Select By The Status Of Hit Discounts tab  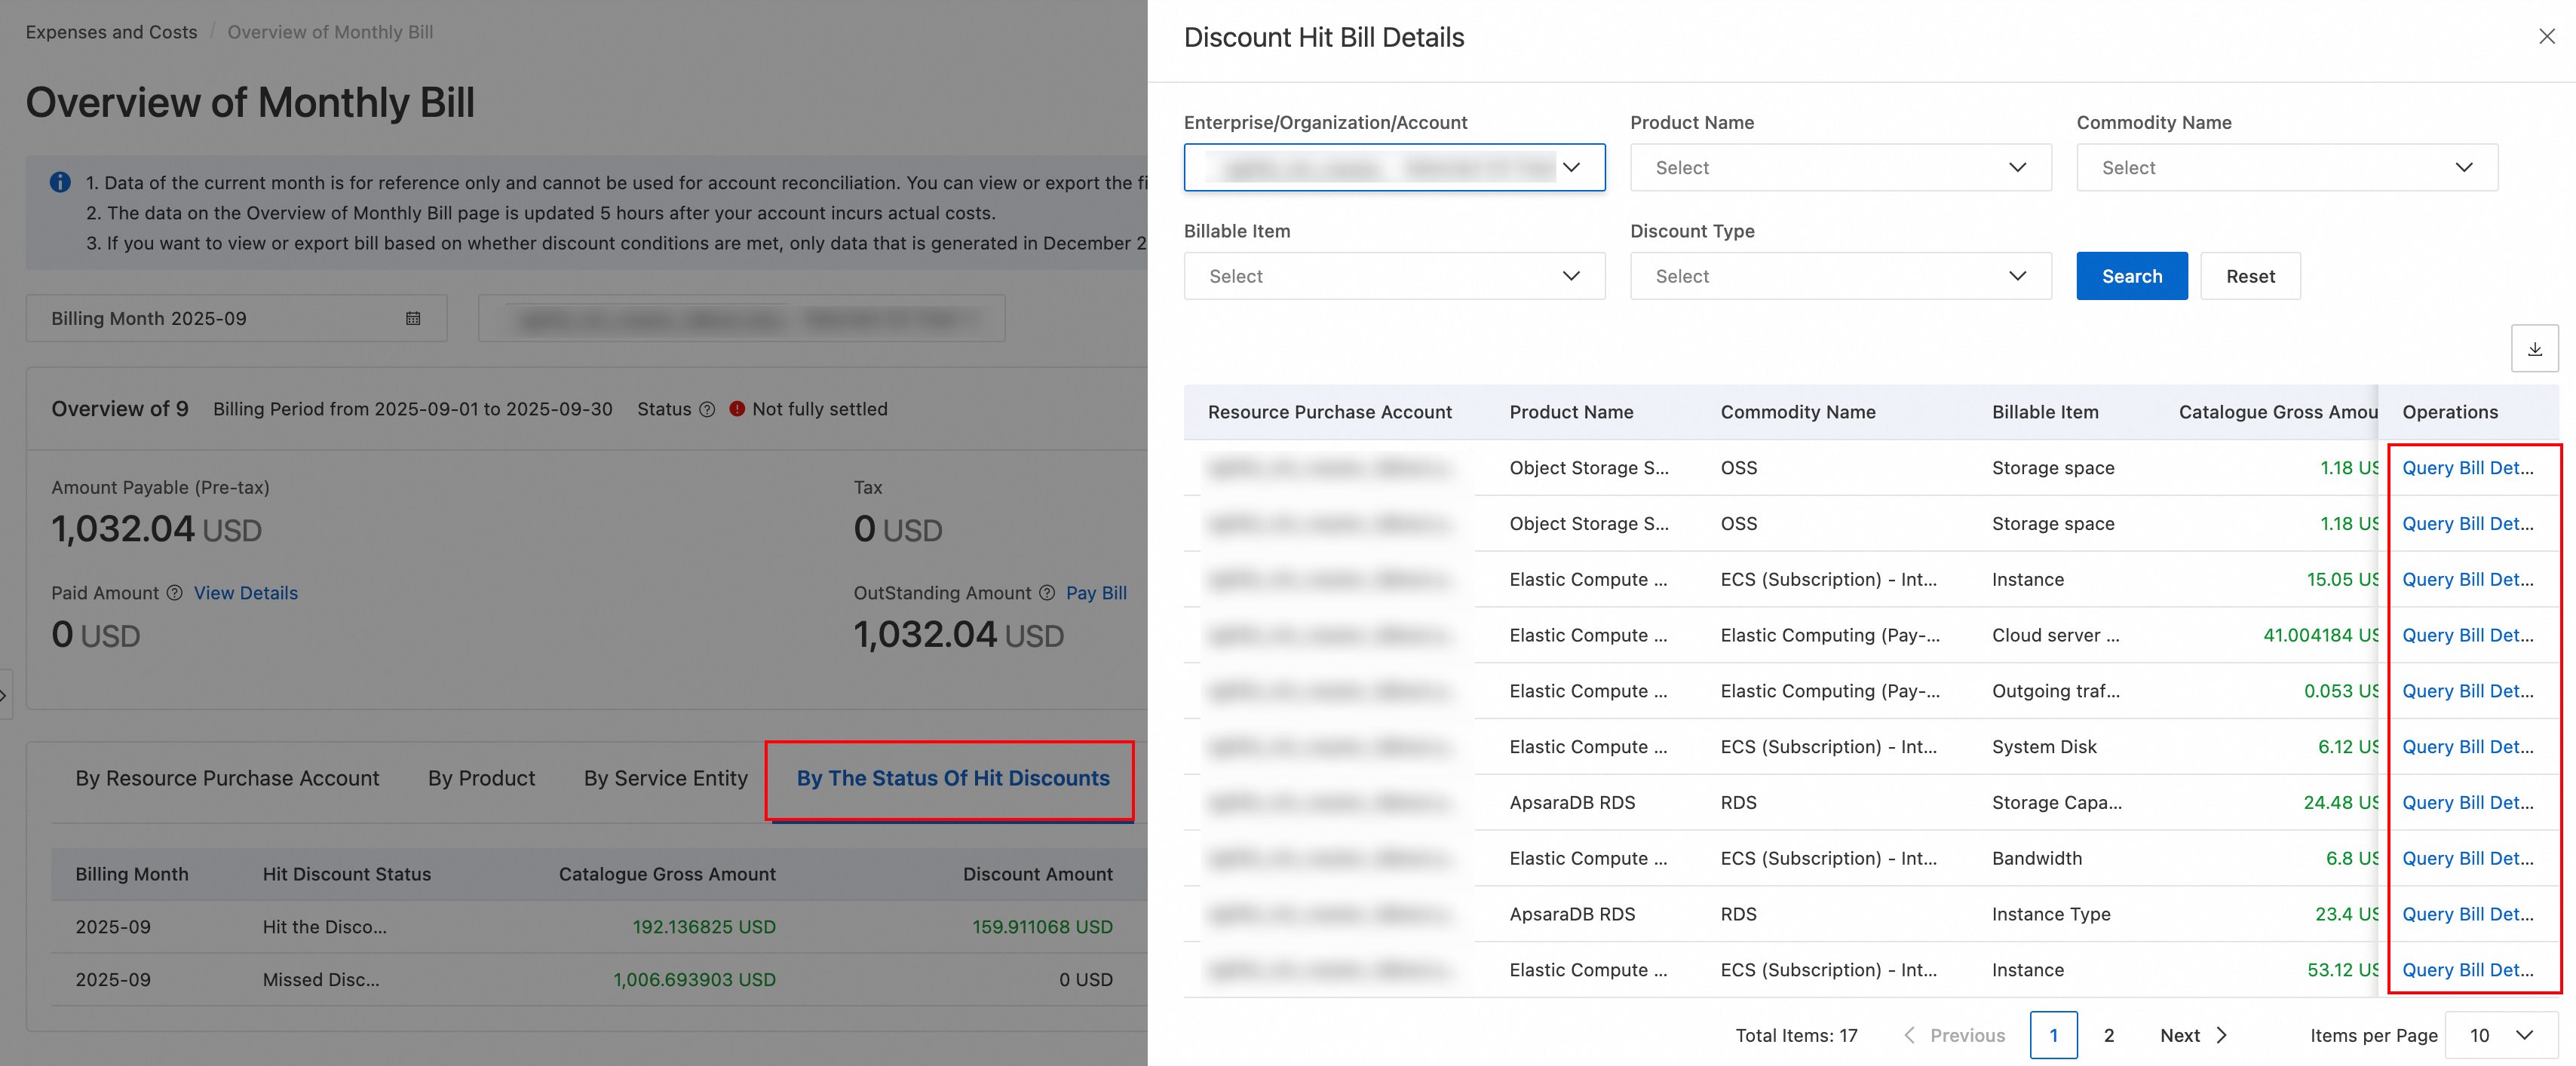pos(952,778)
